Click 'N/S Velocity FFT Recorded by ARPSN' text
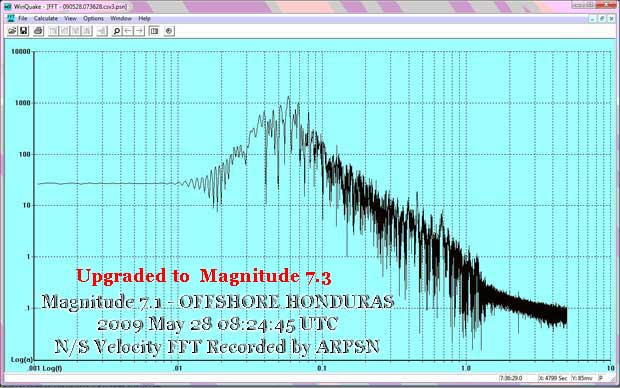Image resolution: width=620 pixels, height=388 pixels. pos(217,347)
